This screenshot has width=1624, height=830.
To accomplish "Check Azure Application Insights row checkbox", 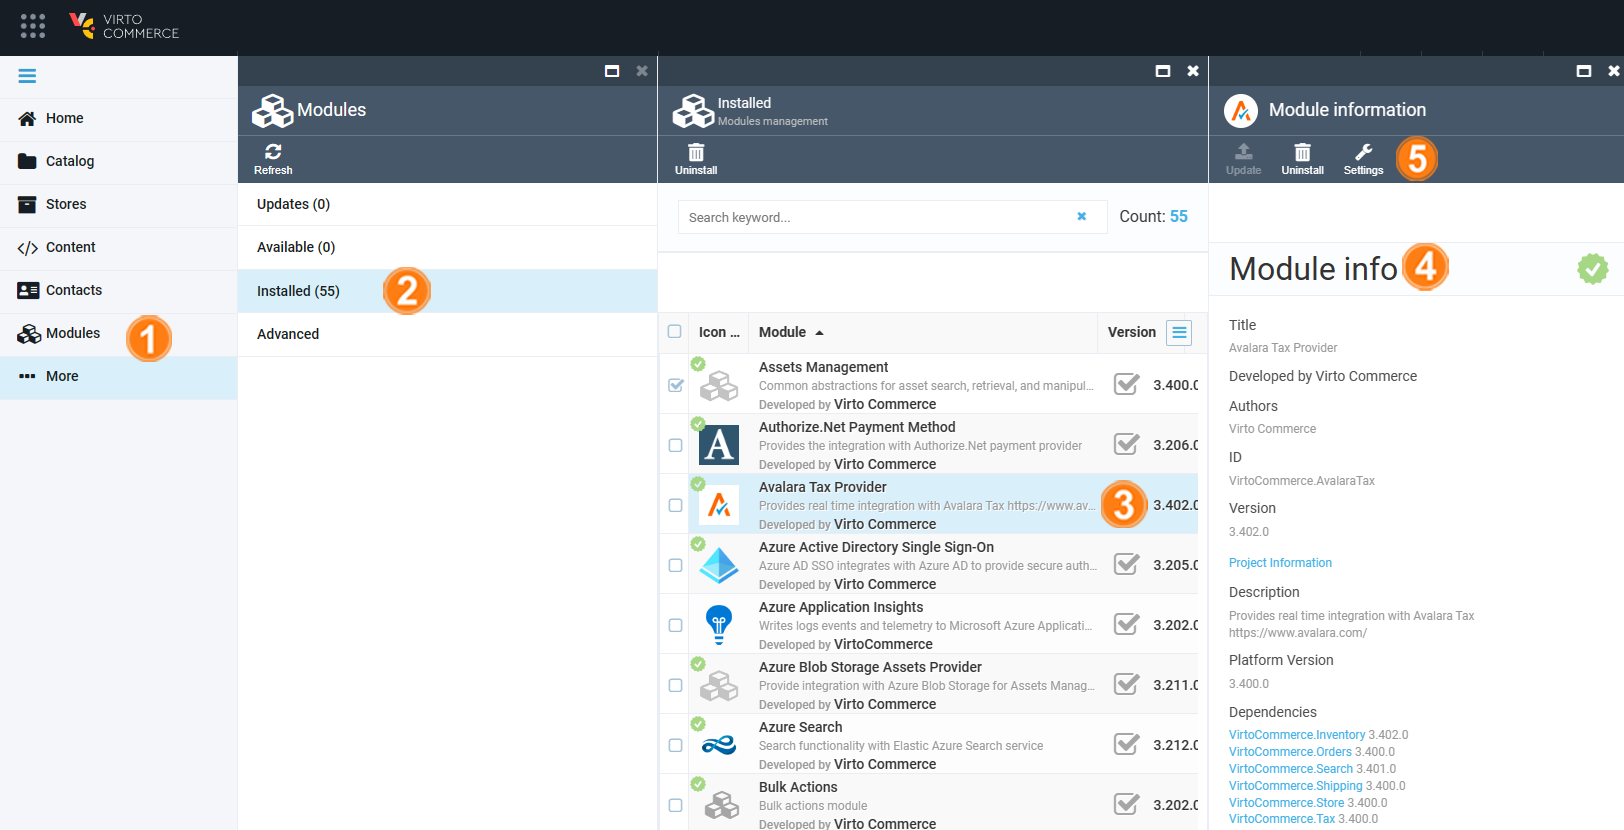I will (675, 625).
